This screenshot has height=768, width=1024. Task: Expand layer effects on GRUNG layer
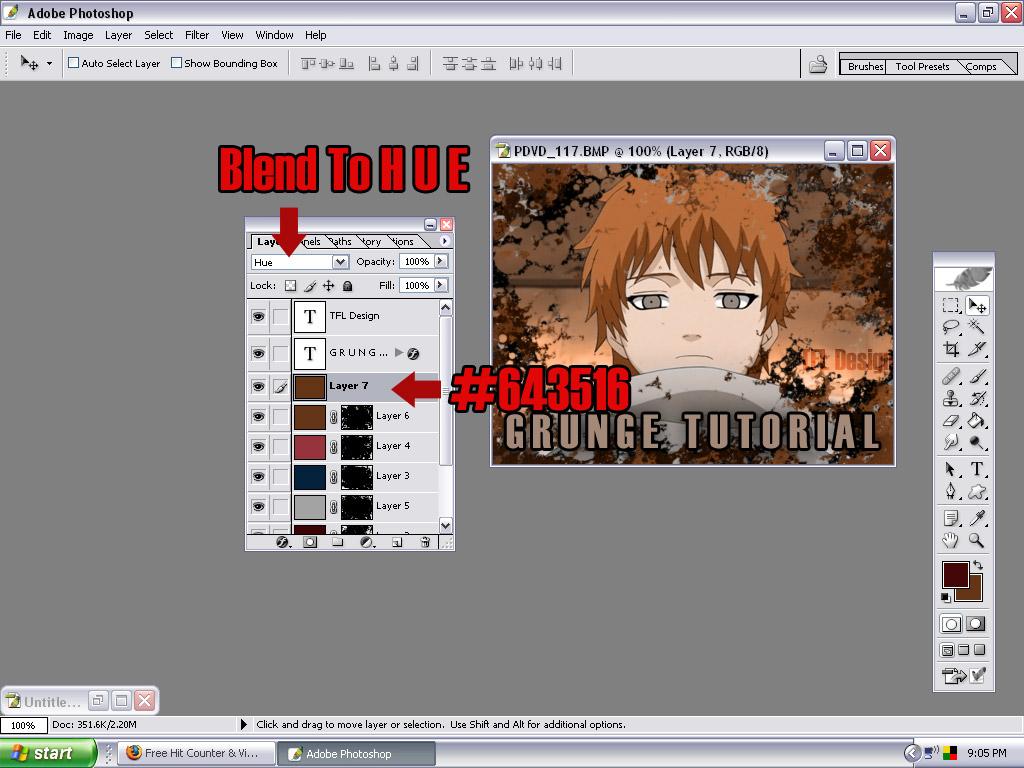[399, 353]
